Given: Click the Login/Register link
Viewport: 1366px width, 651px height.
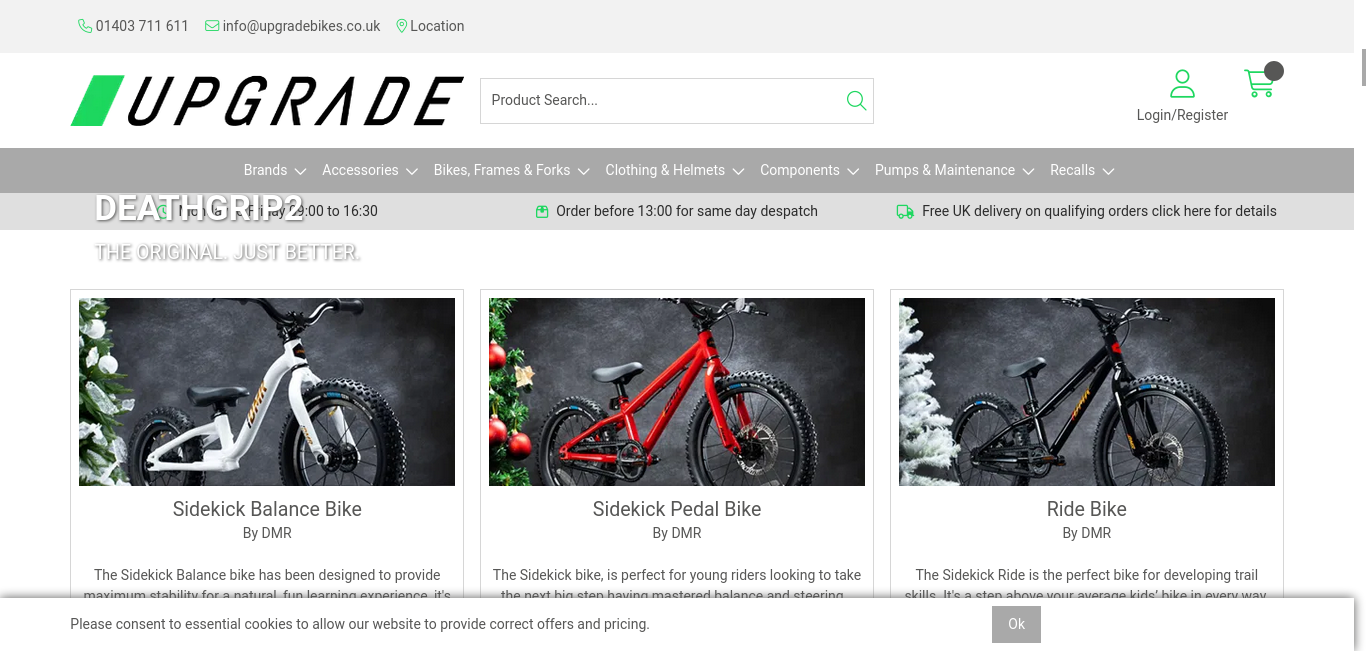Looking at the screenshot, I should [x=1182, y=115].
